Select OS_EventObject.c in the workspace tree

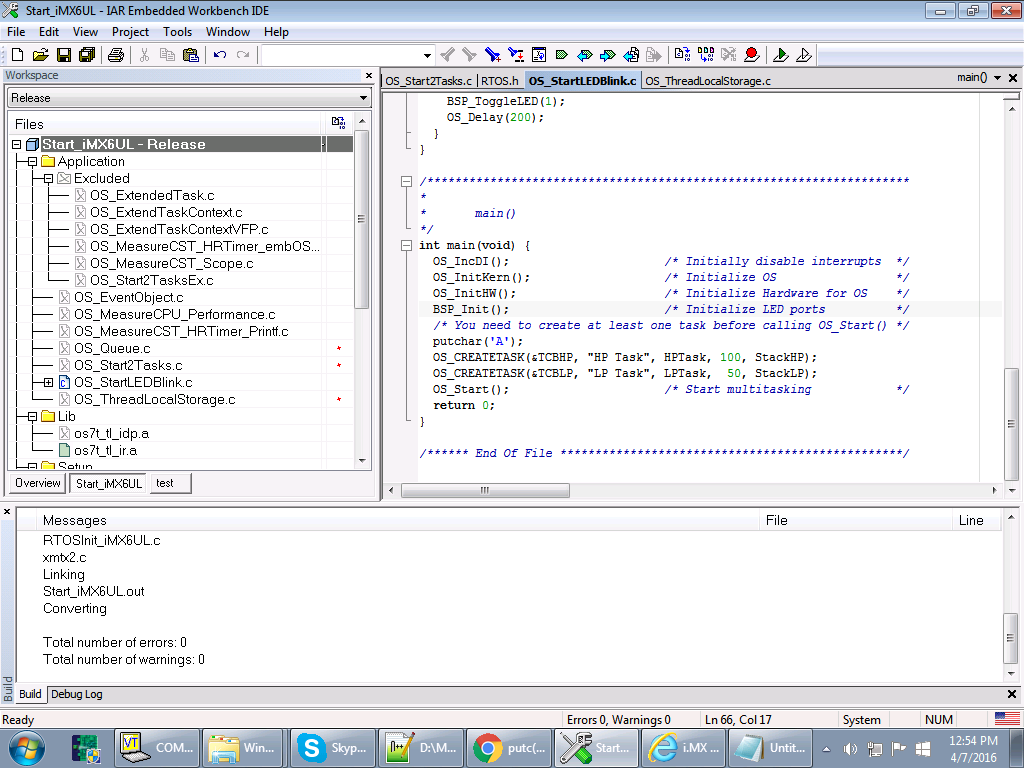(129, 297)
